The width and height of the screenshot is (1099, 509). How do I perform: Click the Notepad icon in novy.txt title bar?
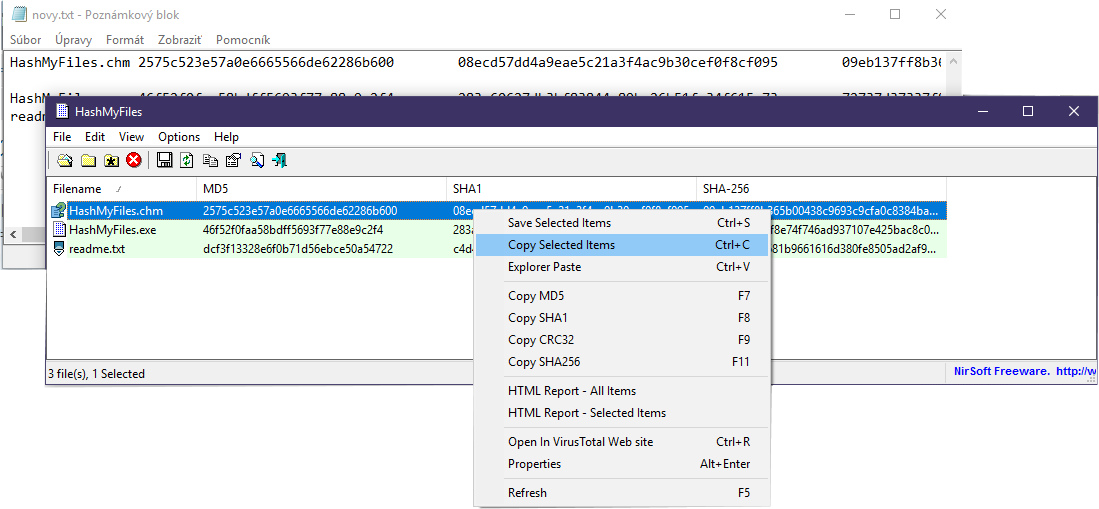[x=20, y=14]
